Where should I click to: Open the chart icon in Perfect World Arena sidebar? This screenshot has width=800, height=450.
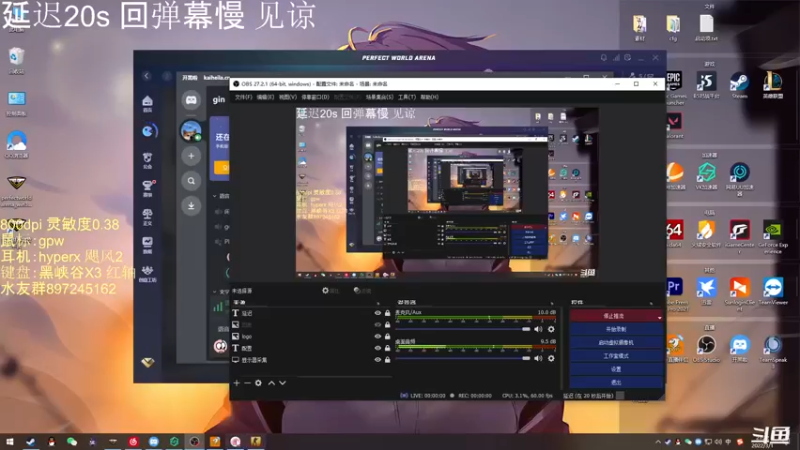click(x=147, y=245)
